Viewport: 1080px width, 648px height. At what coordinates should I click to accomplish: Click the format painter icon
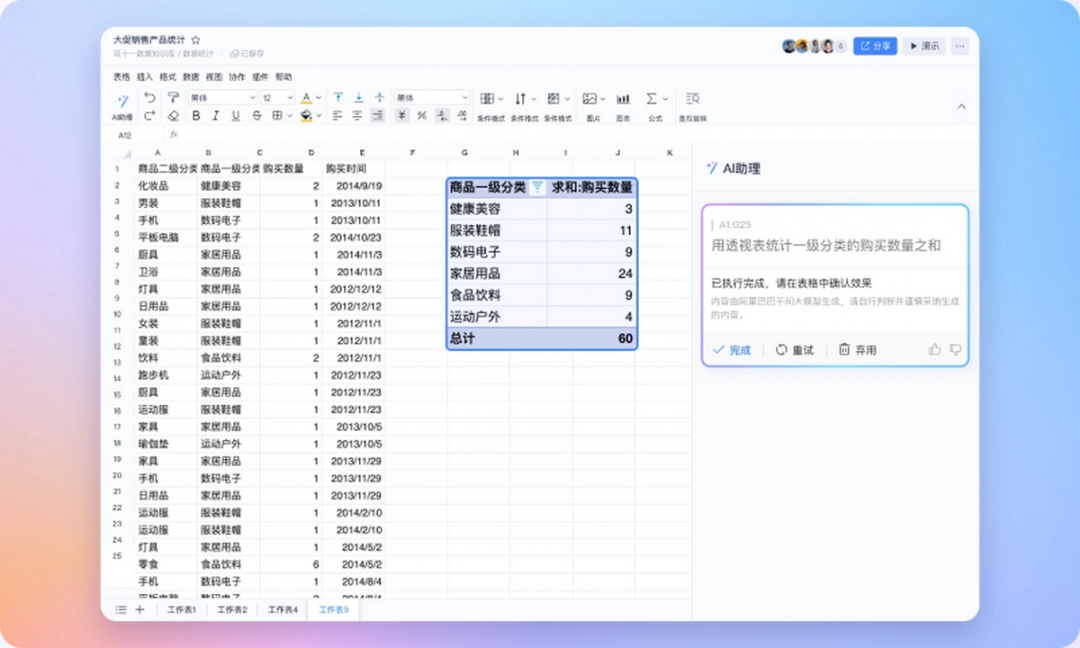pyautogui.click(x=172, y=97)
